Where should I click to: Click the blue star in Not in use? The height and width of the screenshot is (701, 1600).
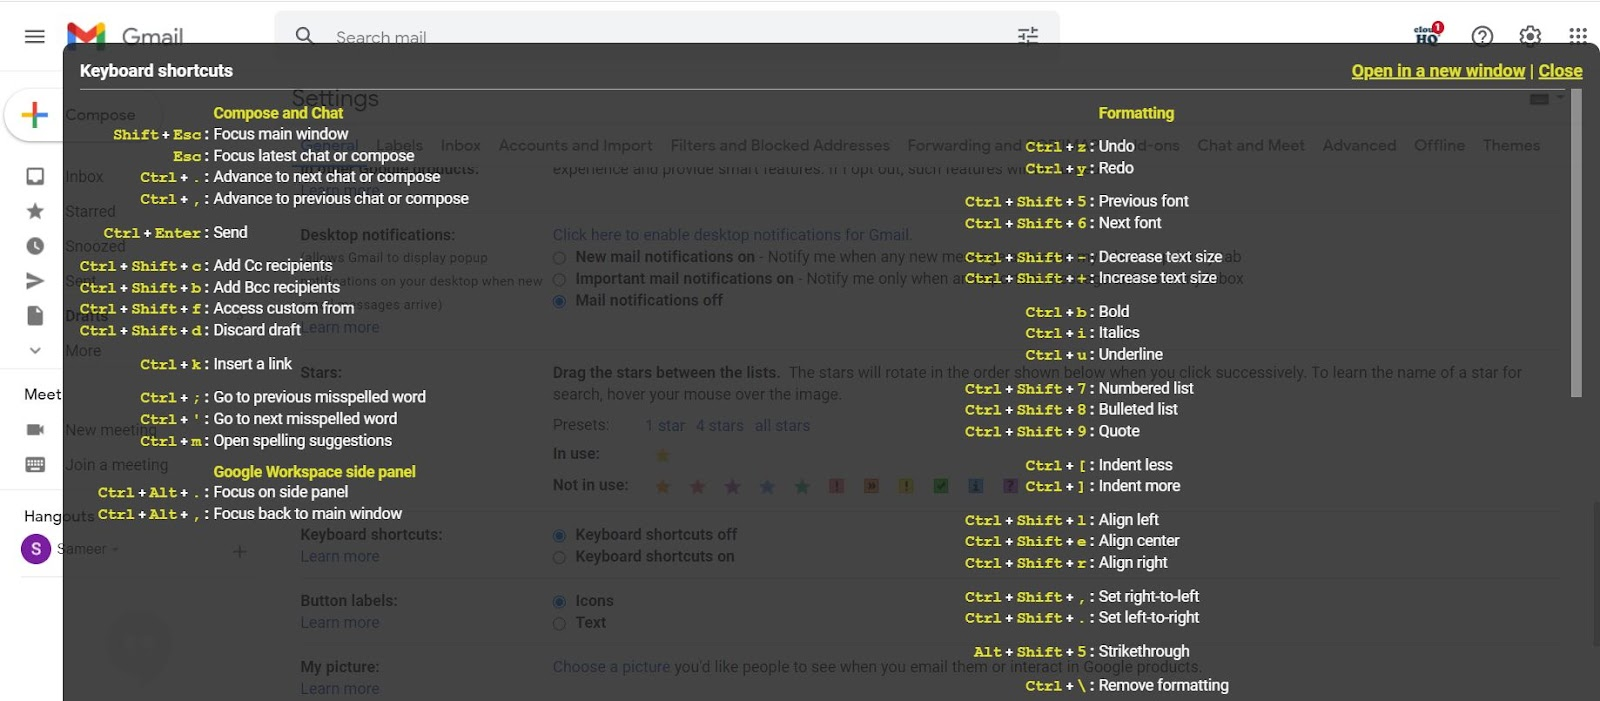pos(767,487)
